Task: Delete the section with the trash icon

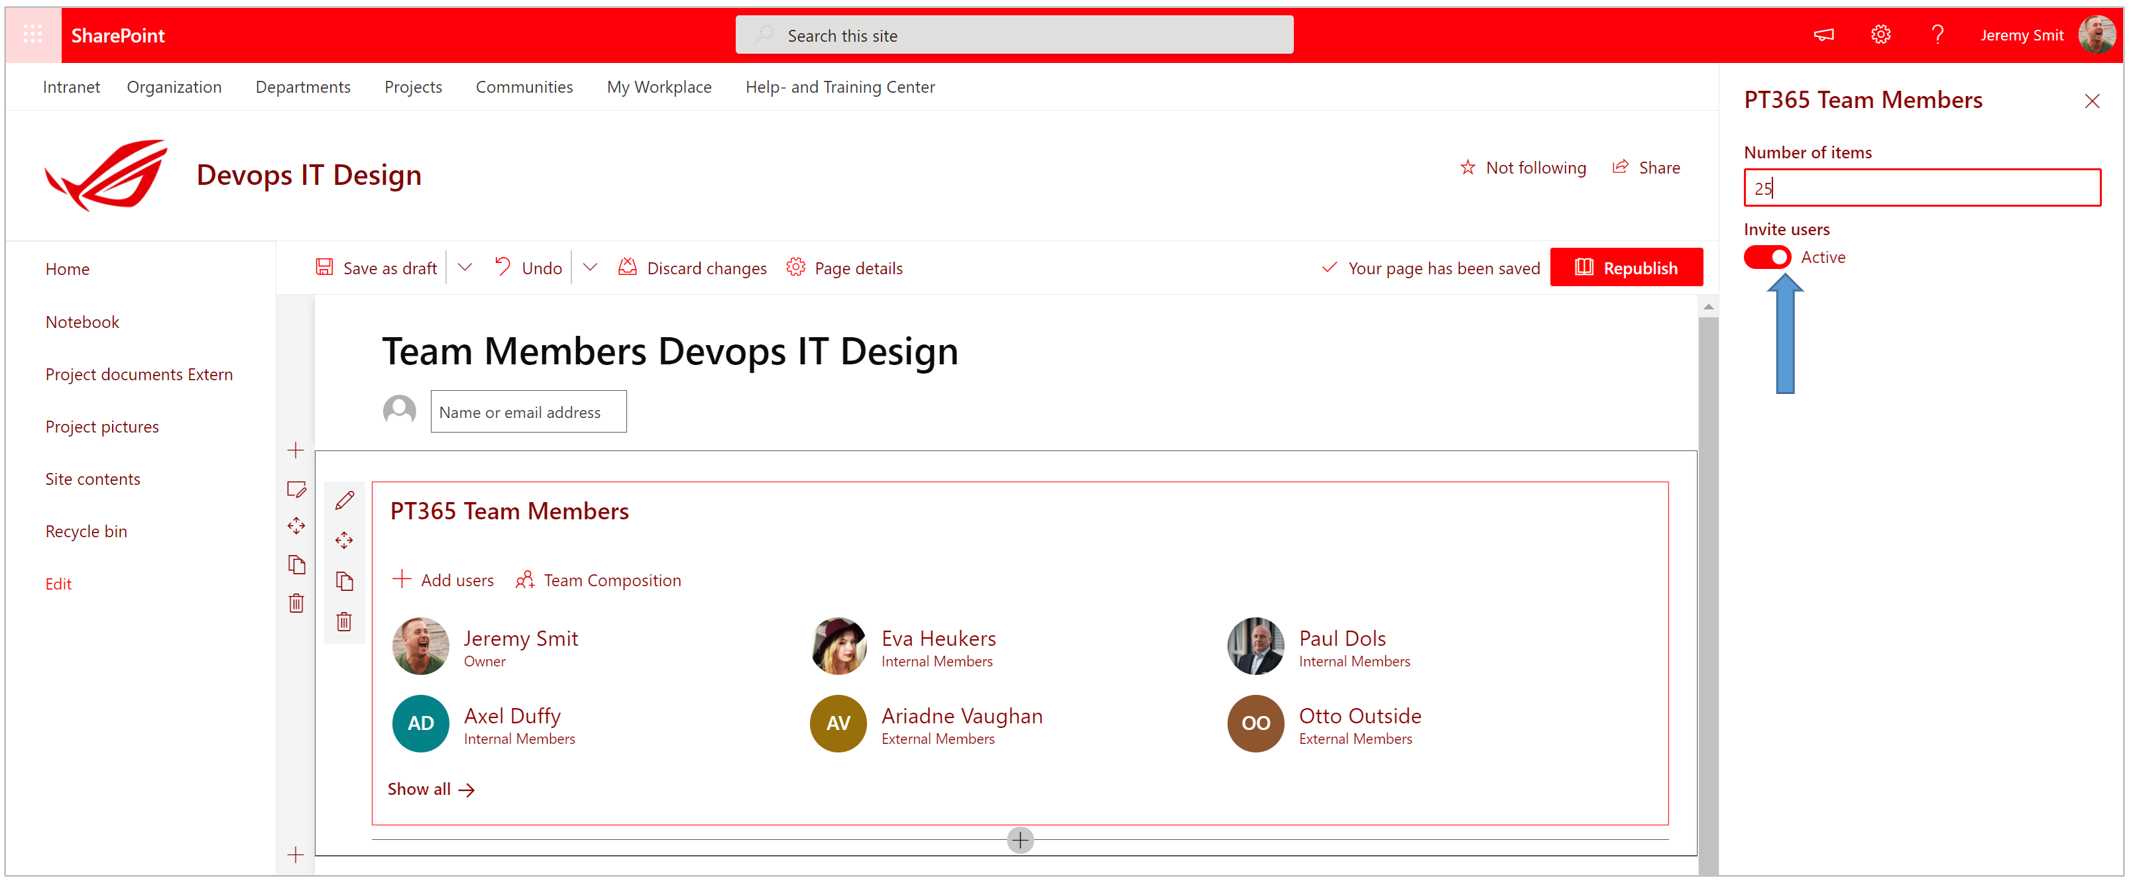Action: tap(296, 603)
